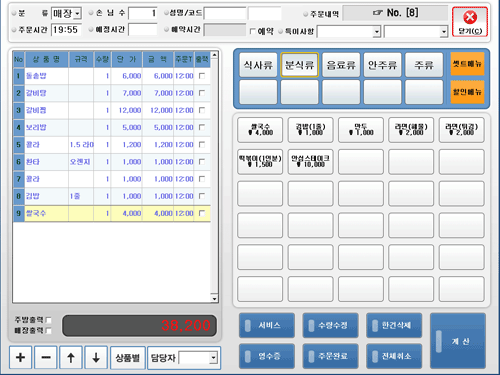Move selected row up with up-arrow button
500x375 pixels.
[x=71, y=357]
